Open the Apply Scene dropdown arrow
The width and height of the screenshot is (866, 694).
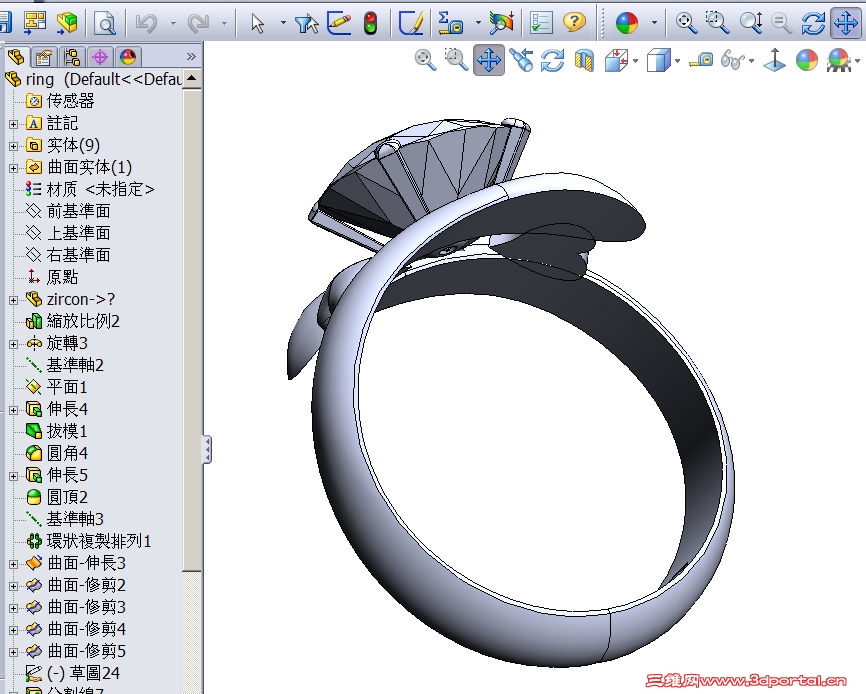[x=858, y=61]
